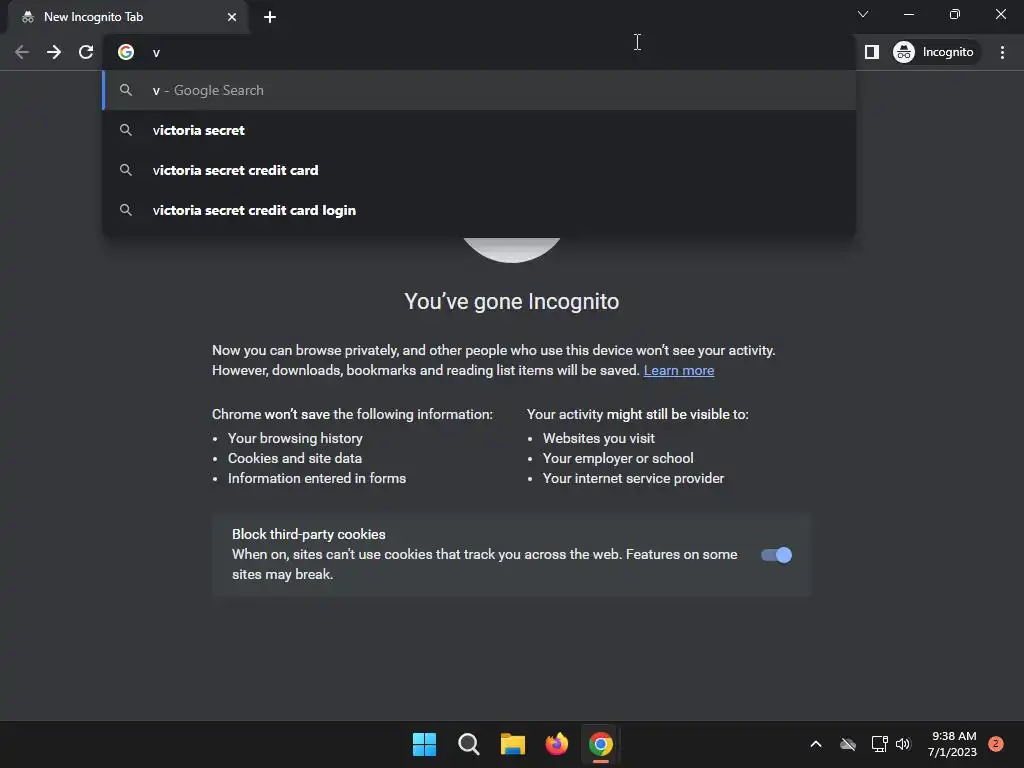Click 'Your employer or school' text
Screen dimensions: 1024x768
pyautogui.click(x=618, y=458)
